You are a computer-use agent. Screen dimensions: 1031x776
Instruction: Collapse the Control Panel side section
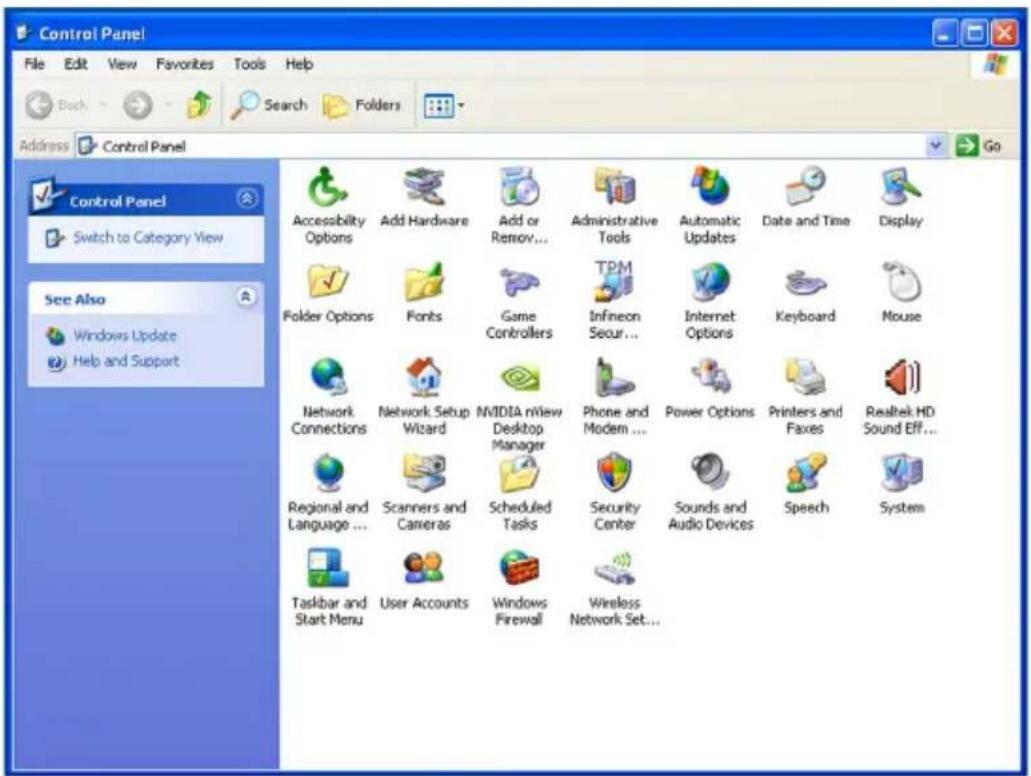pos(247,198)
